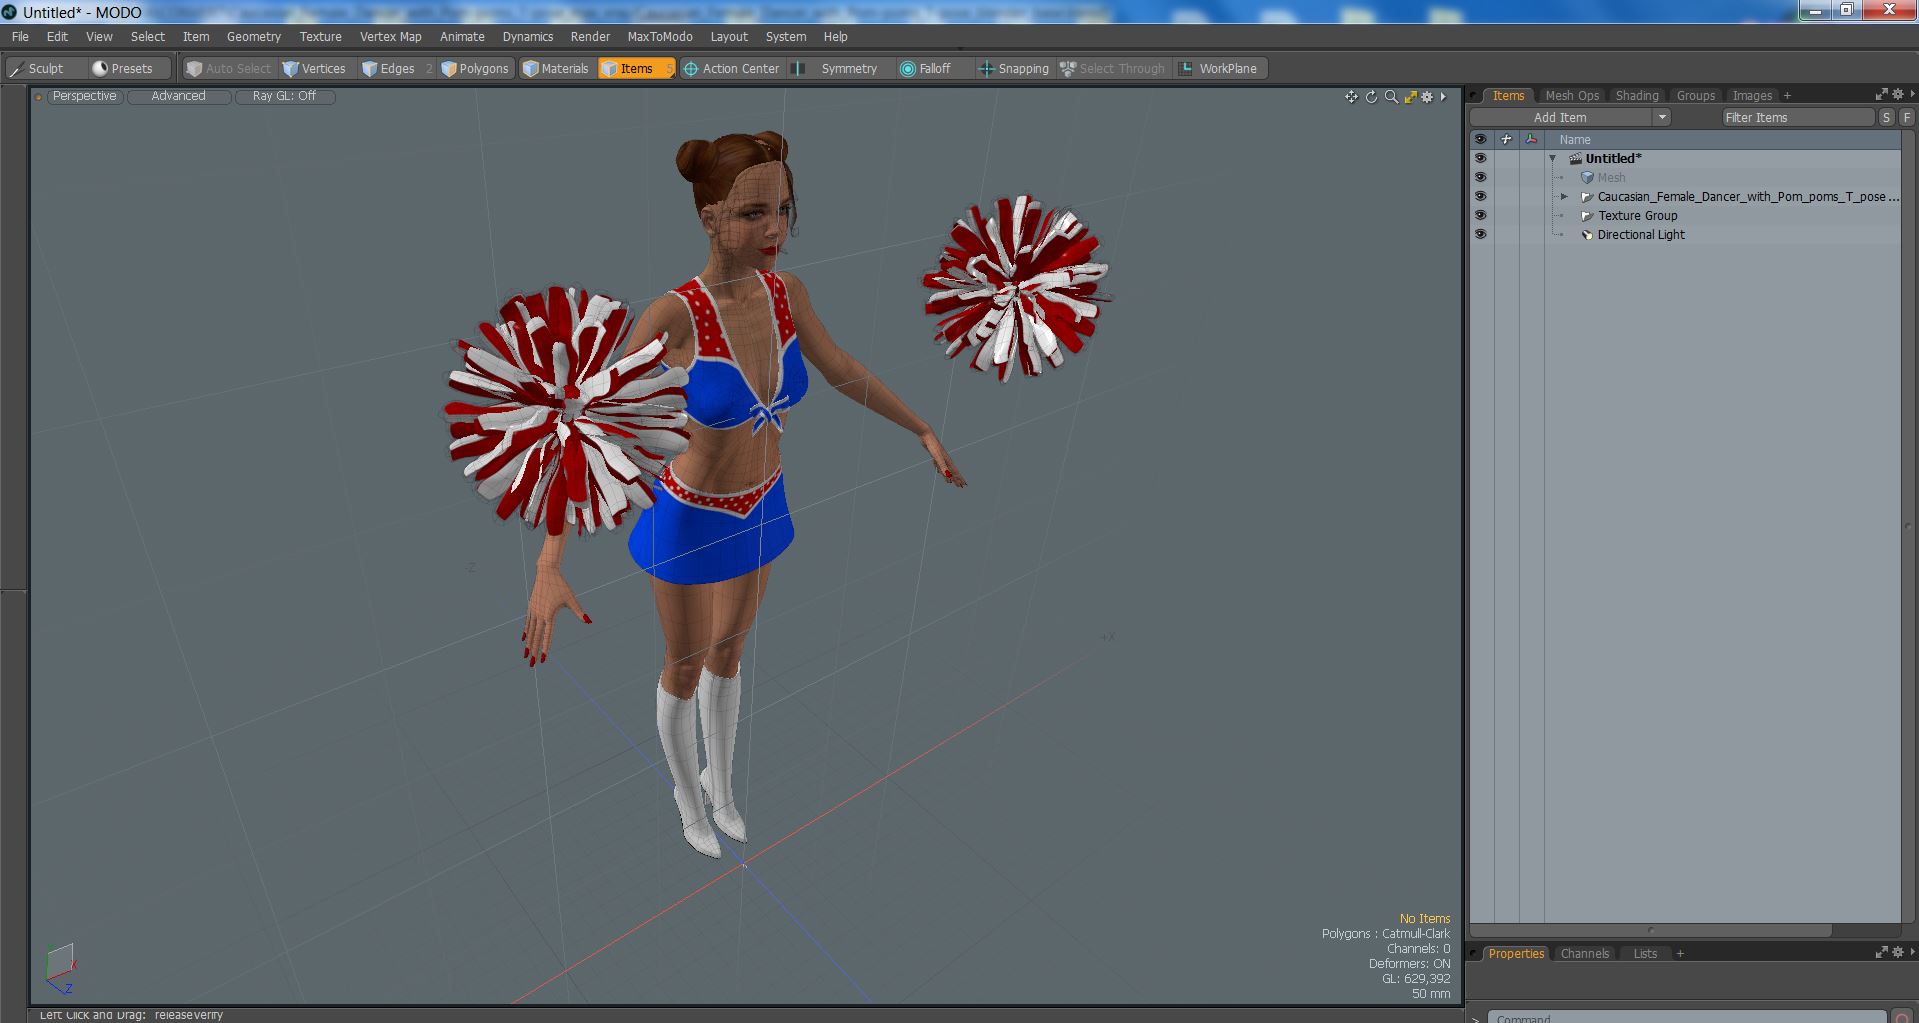Open the Channels tab

(x=1584, y=954)
